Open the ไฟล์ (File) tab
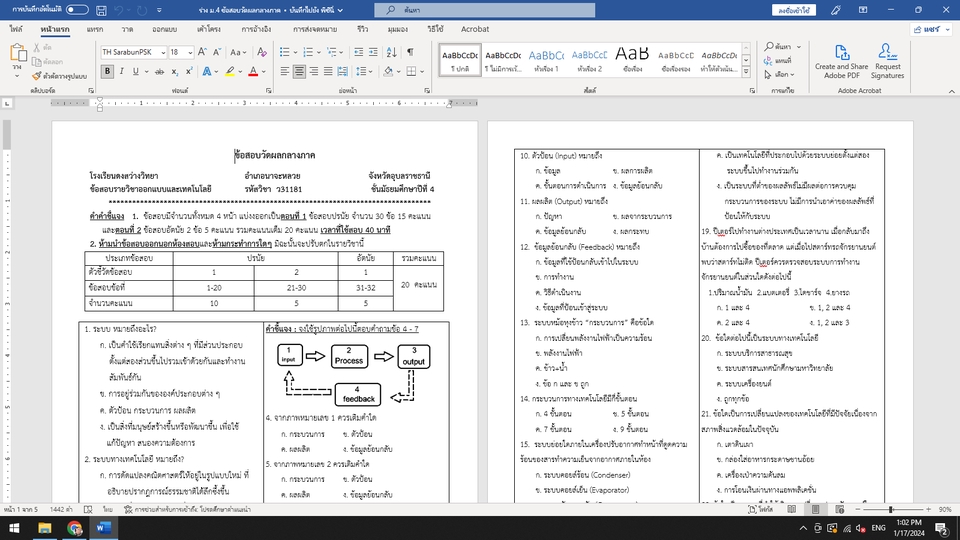Screen dimensions: 960x540 [16, 29]
